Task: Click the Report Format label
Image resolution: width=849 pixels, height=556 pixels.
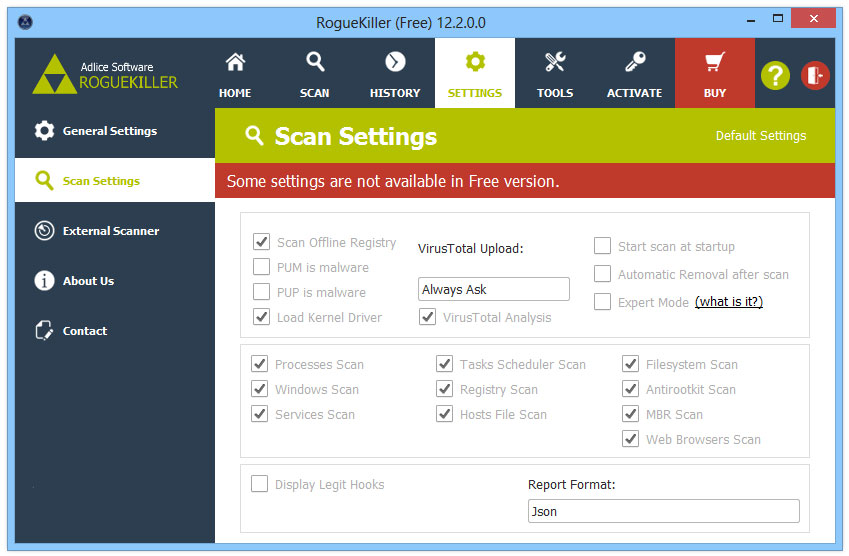Action: coord(572,485)
